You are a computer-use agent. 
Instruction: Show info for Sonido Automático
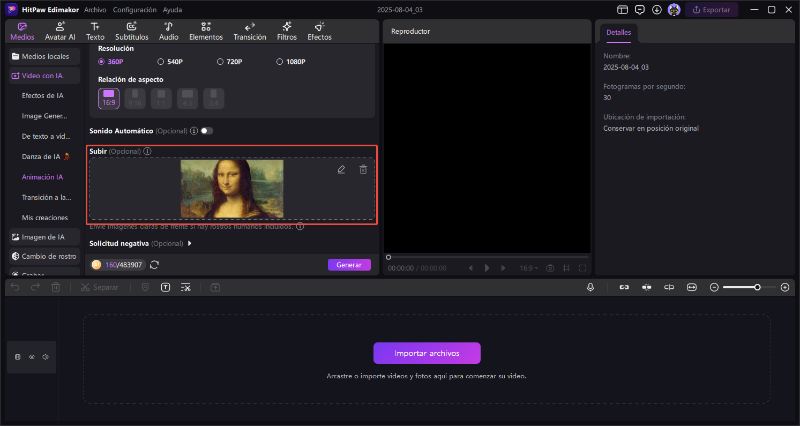tap(194, 131)
